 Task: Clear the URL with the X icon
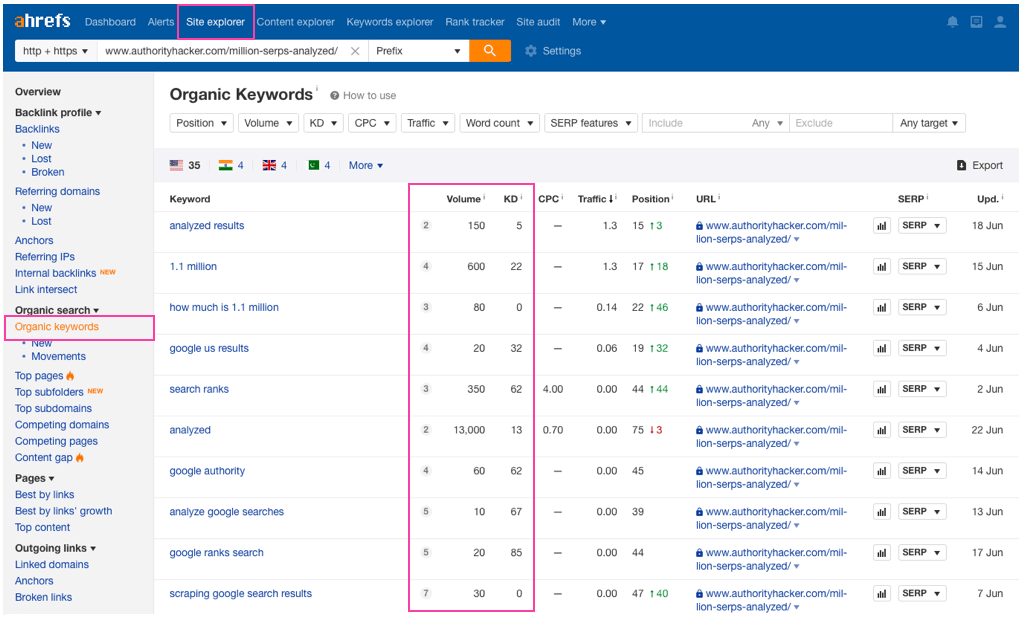[355, 51]
